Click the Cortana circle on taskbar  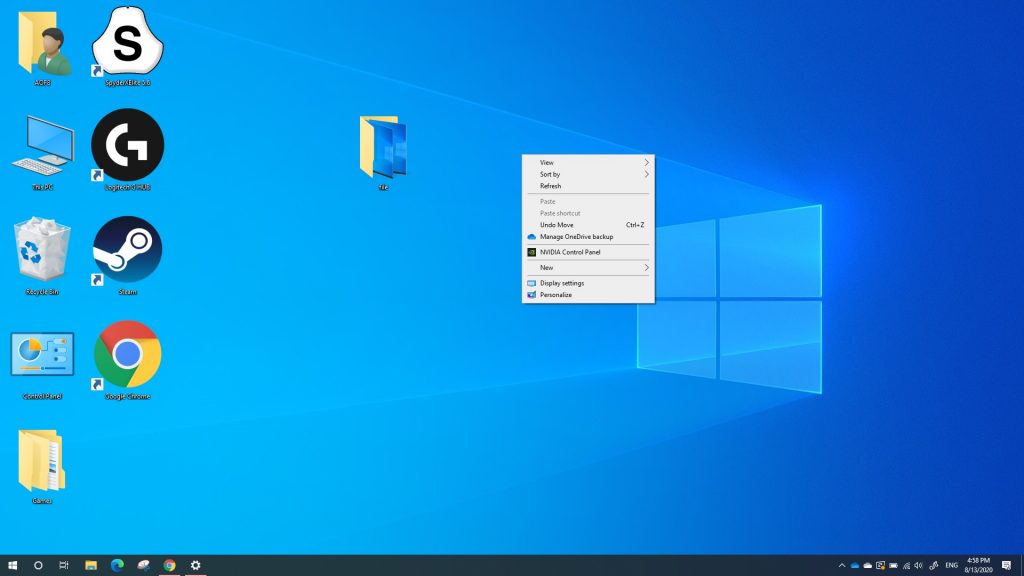38,566
